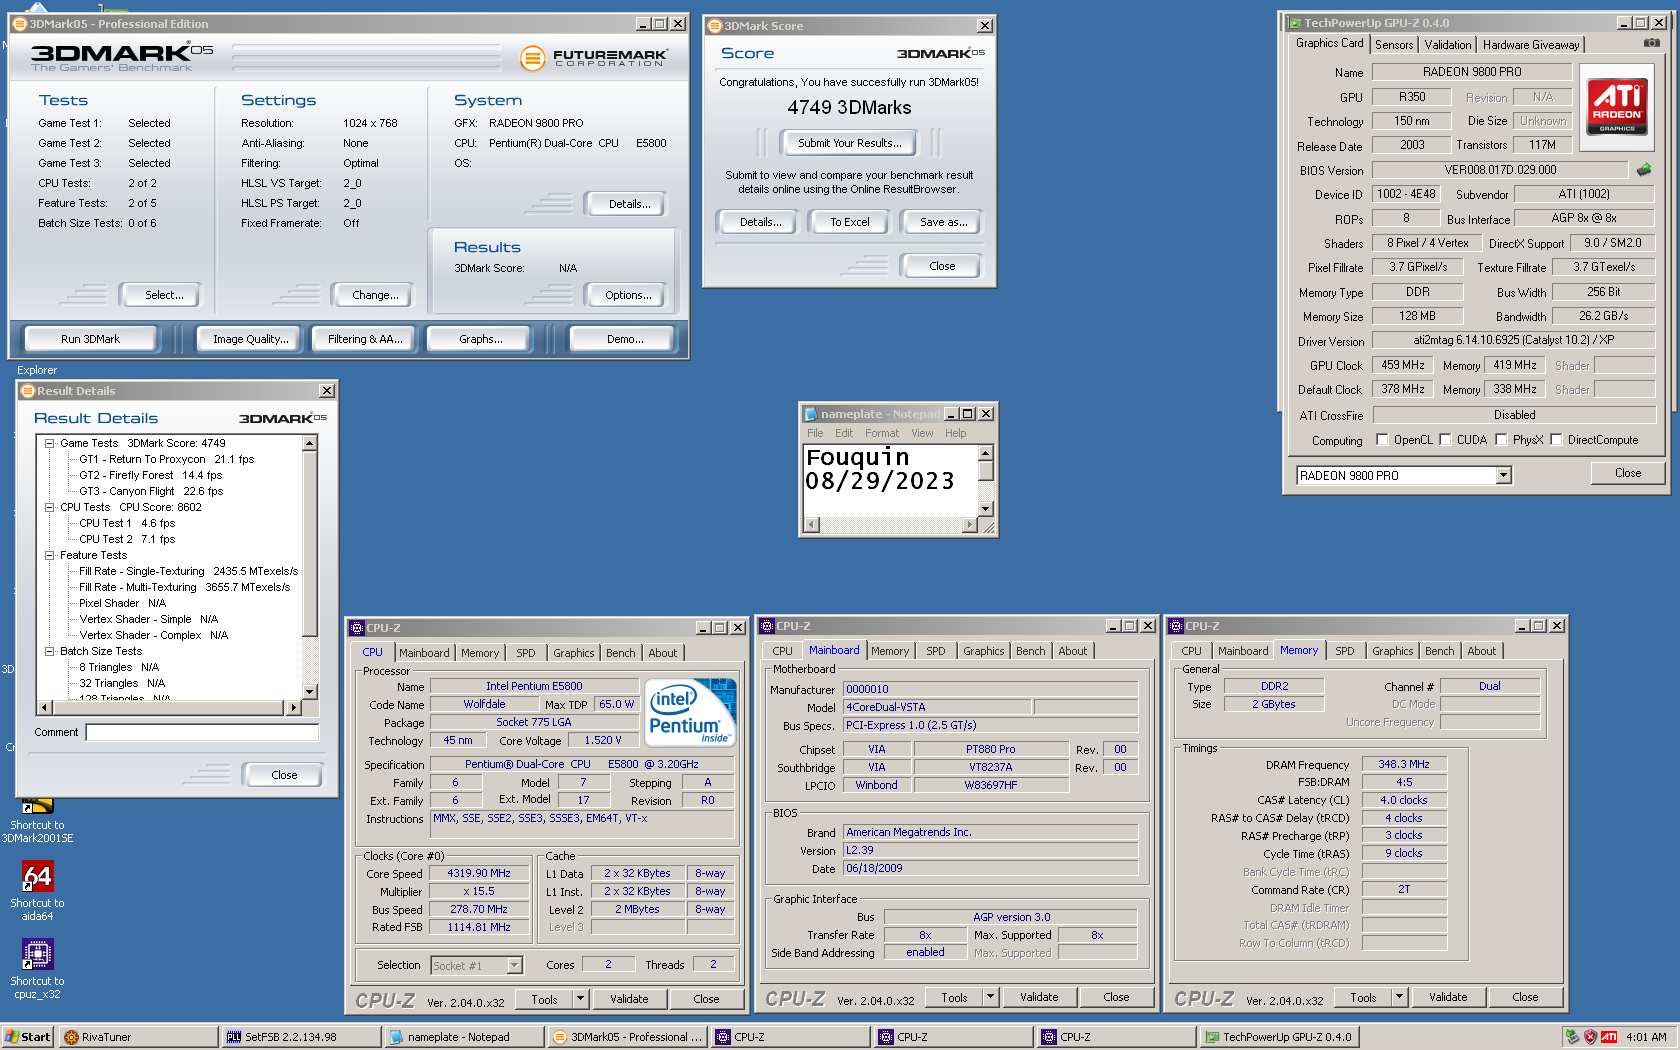1680x1050 pixels.
Task: Click the Comment input field
Action: pyautogui.click(x=203, y=732)
